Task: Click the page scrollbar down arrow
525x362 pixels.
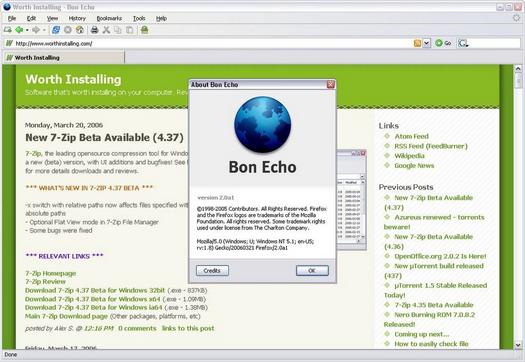Action: click(x=518, y=345)
